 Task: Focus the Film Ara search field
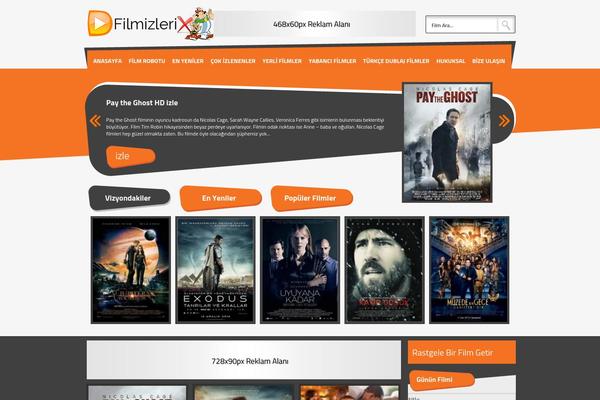point(461,25)
